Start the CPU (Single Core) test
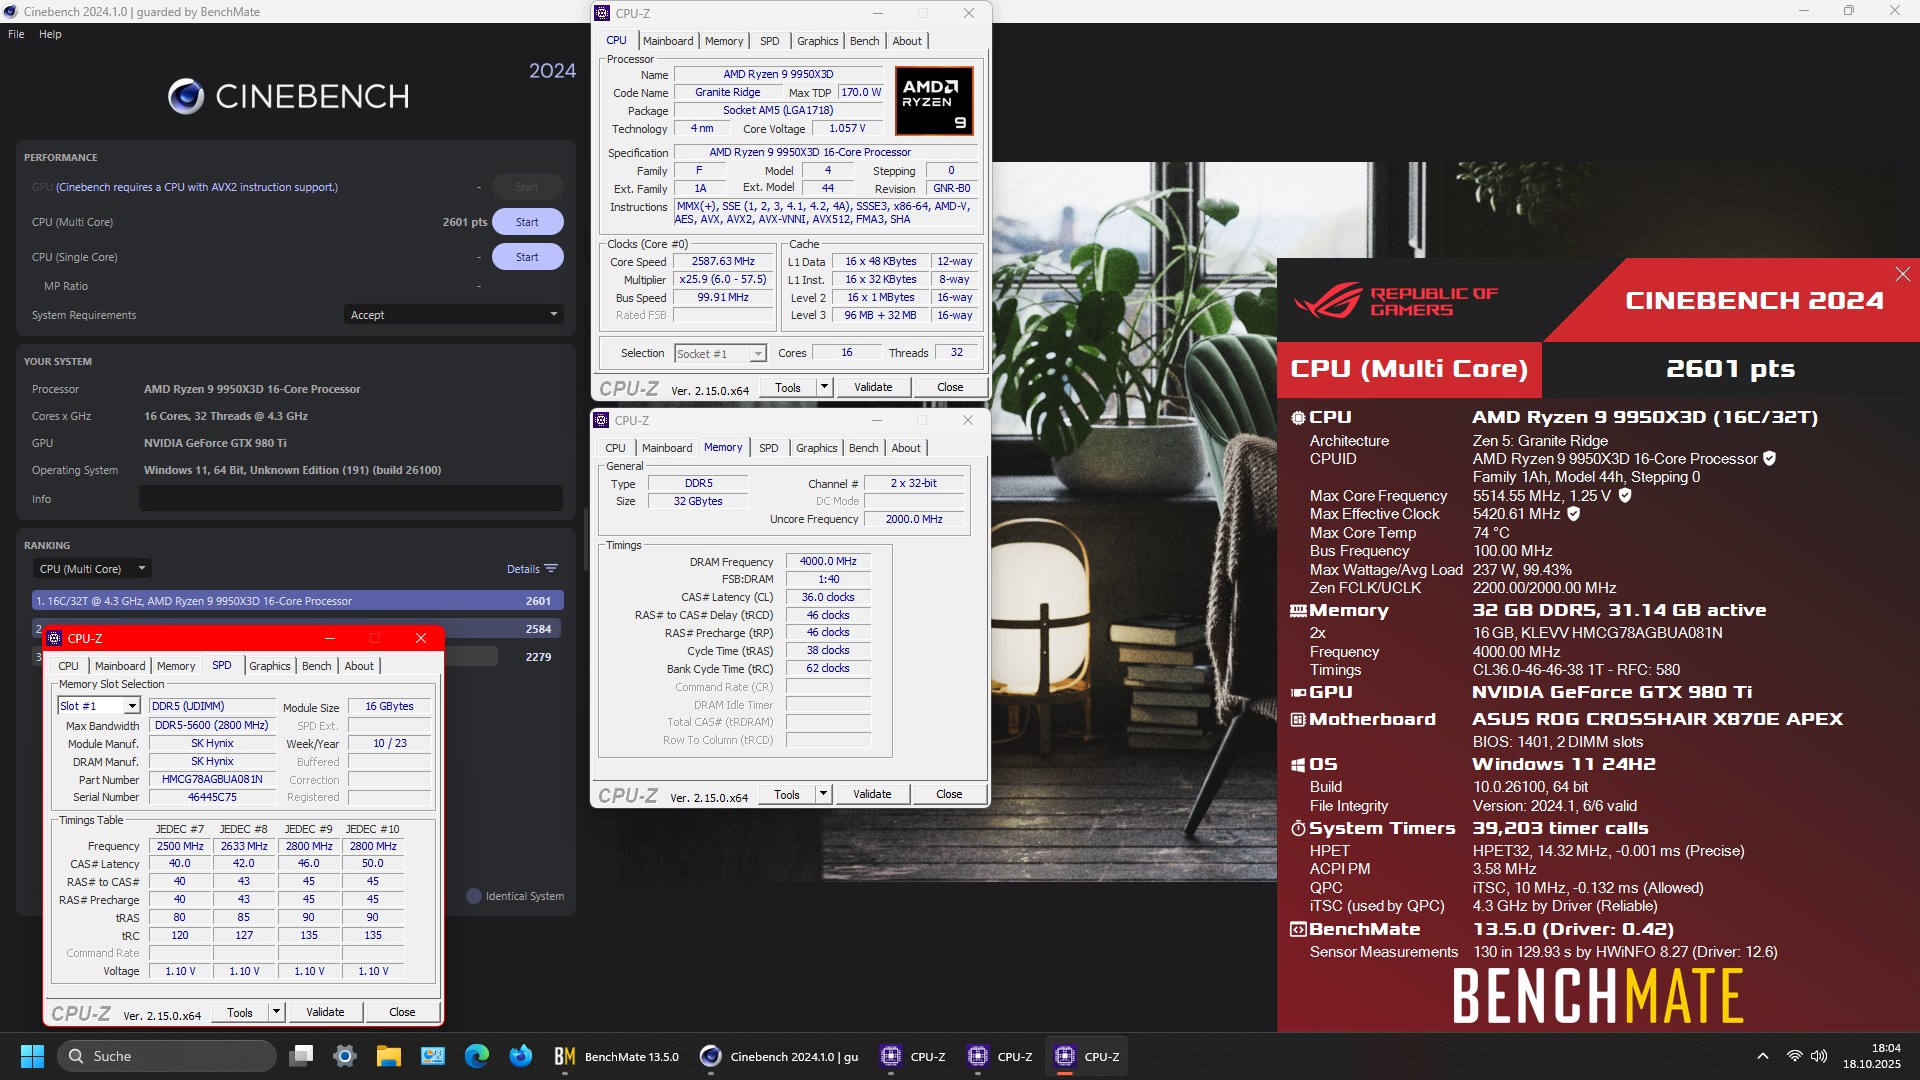The width and height of the screenshot is (1920, 1080). tap(527, 257)
